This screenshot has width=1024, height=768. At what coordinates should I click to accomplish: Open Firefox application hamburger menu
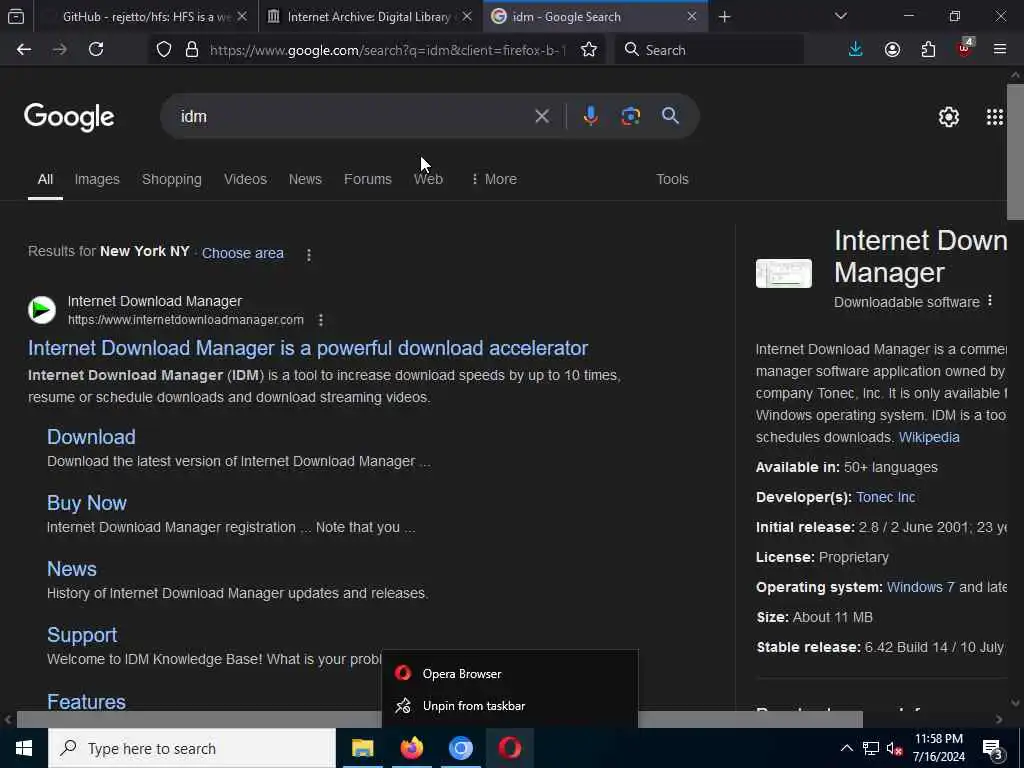[1000, 50]
